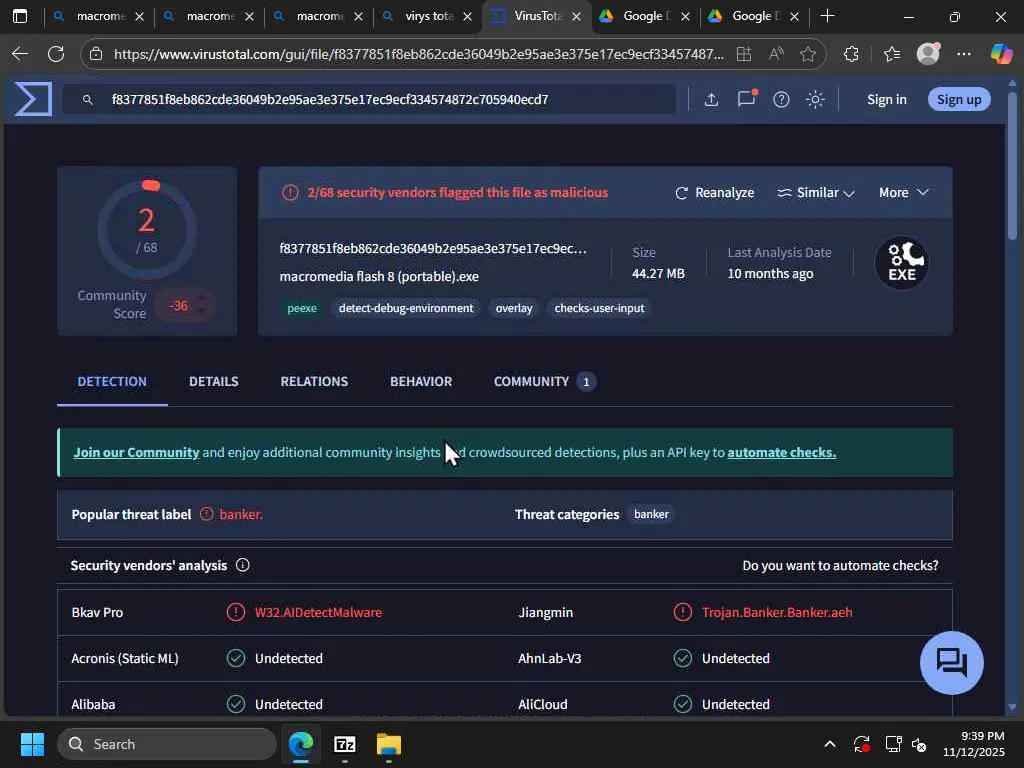1024x768 pixels.
Task: Click the banker threat category chip
Action: [651, 514]
